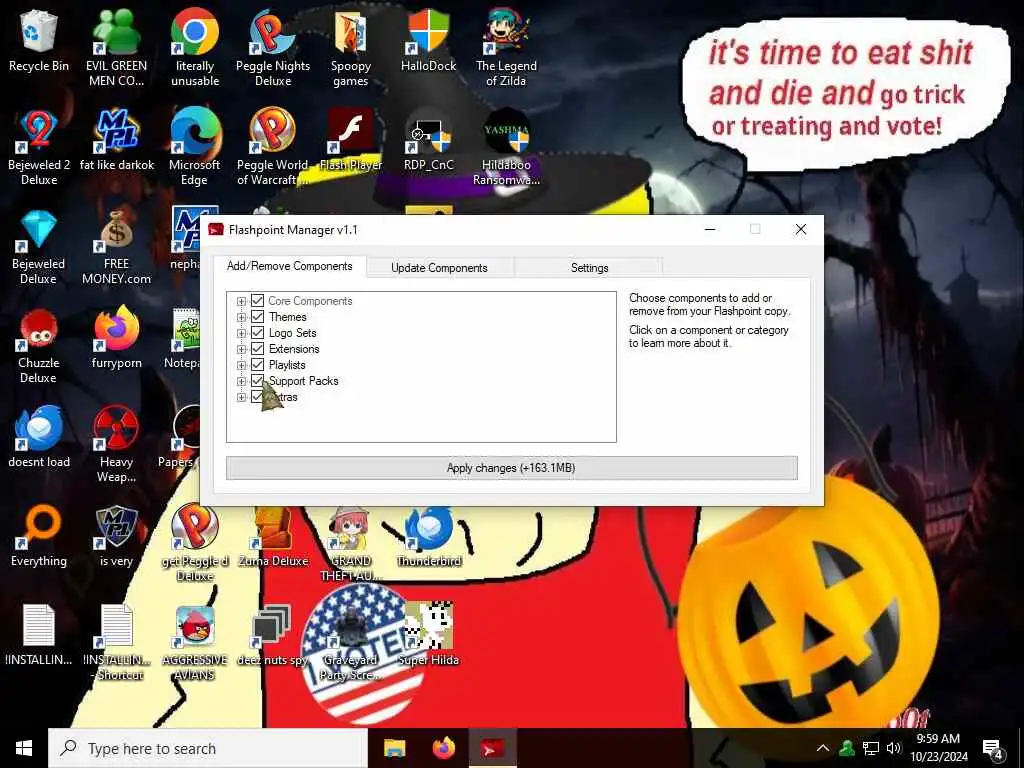This screenshot has height=768, width=1024.
Task: Select the Hildaboo Ransomware icon
Action: coord(506,148)
